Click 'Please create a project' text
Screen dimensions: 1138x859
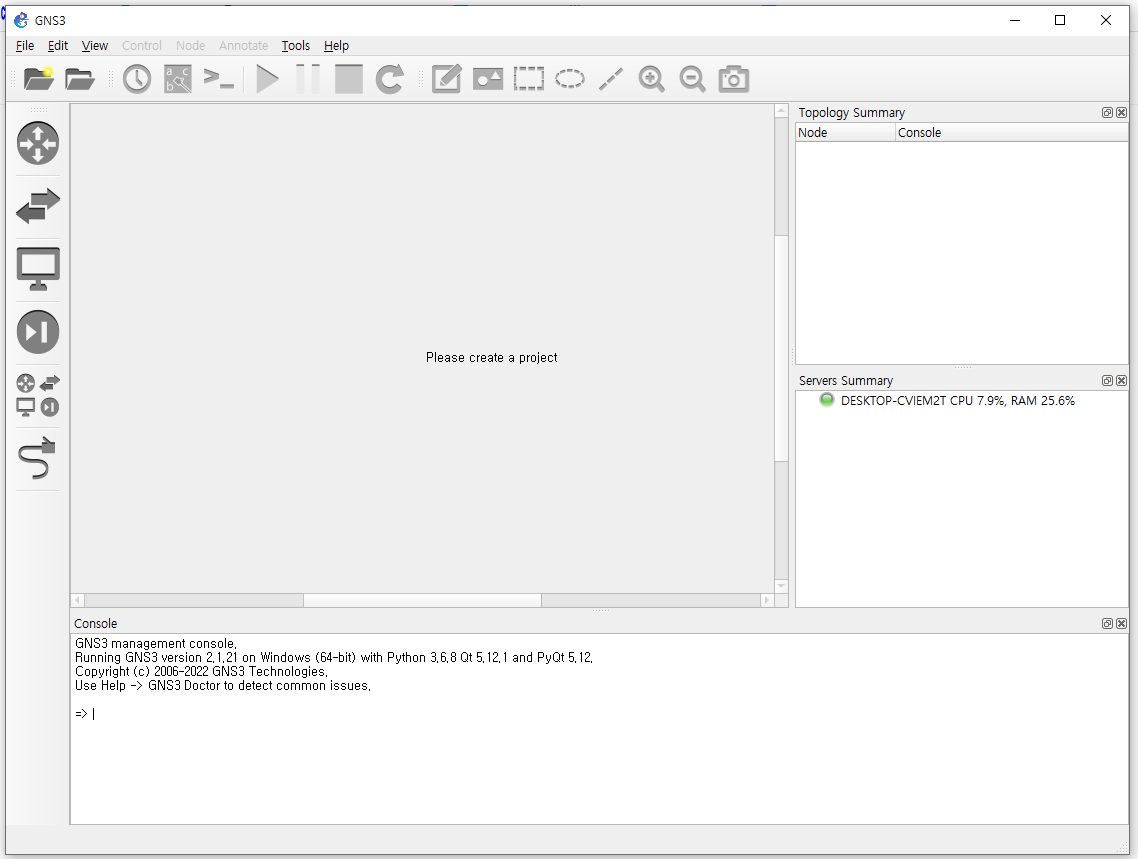491,357
